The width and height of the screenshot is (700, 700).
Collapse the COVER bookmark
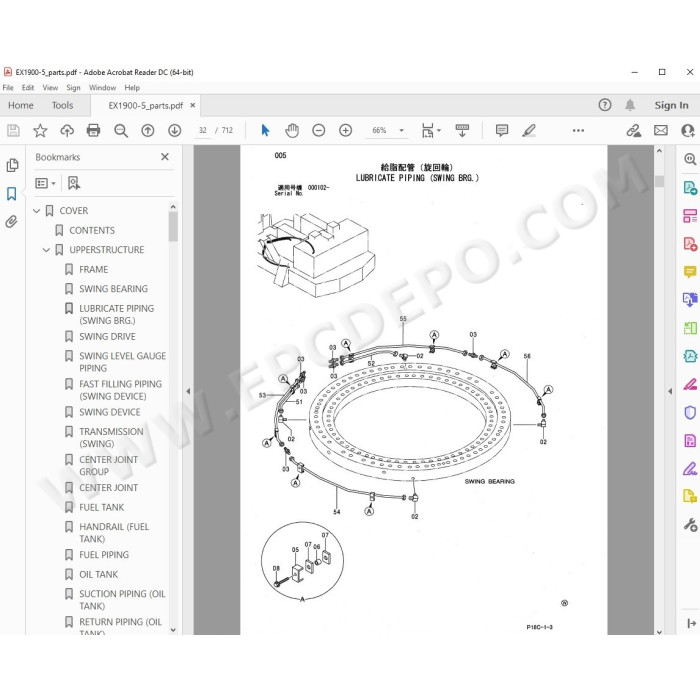pyautogui.click(x=37, y=211)
